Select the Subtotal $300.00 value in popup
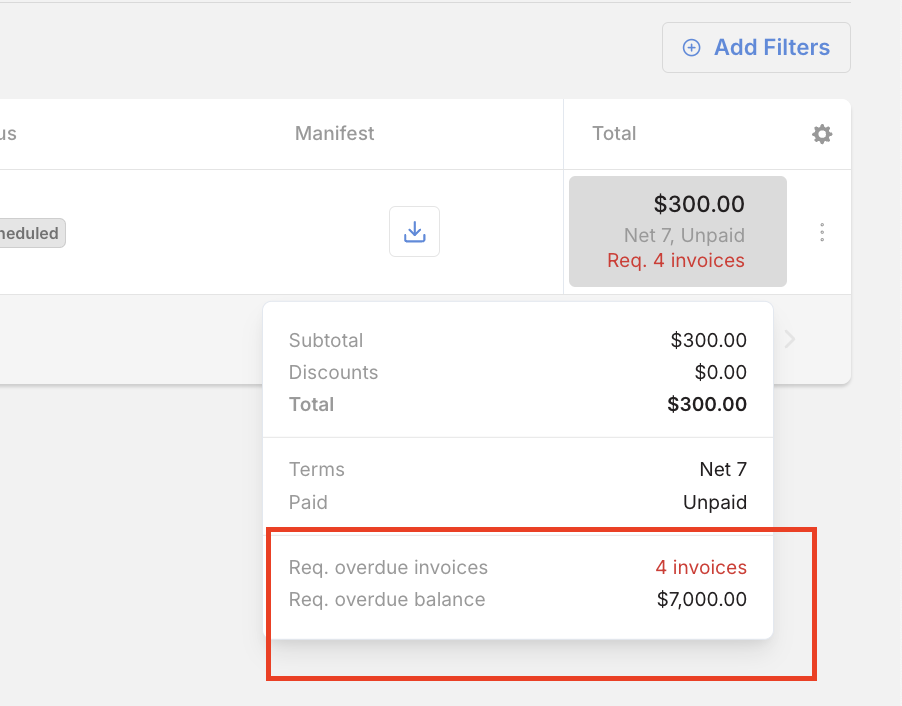Viewport: 902px width, 706px height. point(708,340)
